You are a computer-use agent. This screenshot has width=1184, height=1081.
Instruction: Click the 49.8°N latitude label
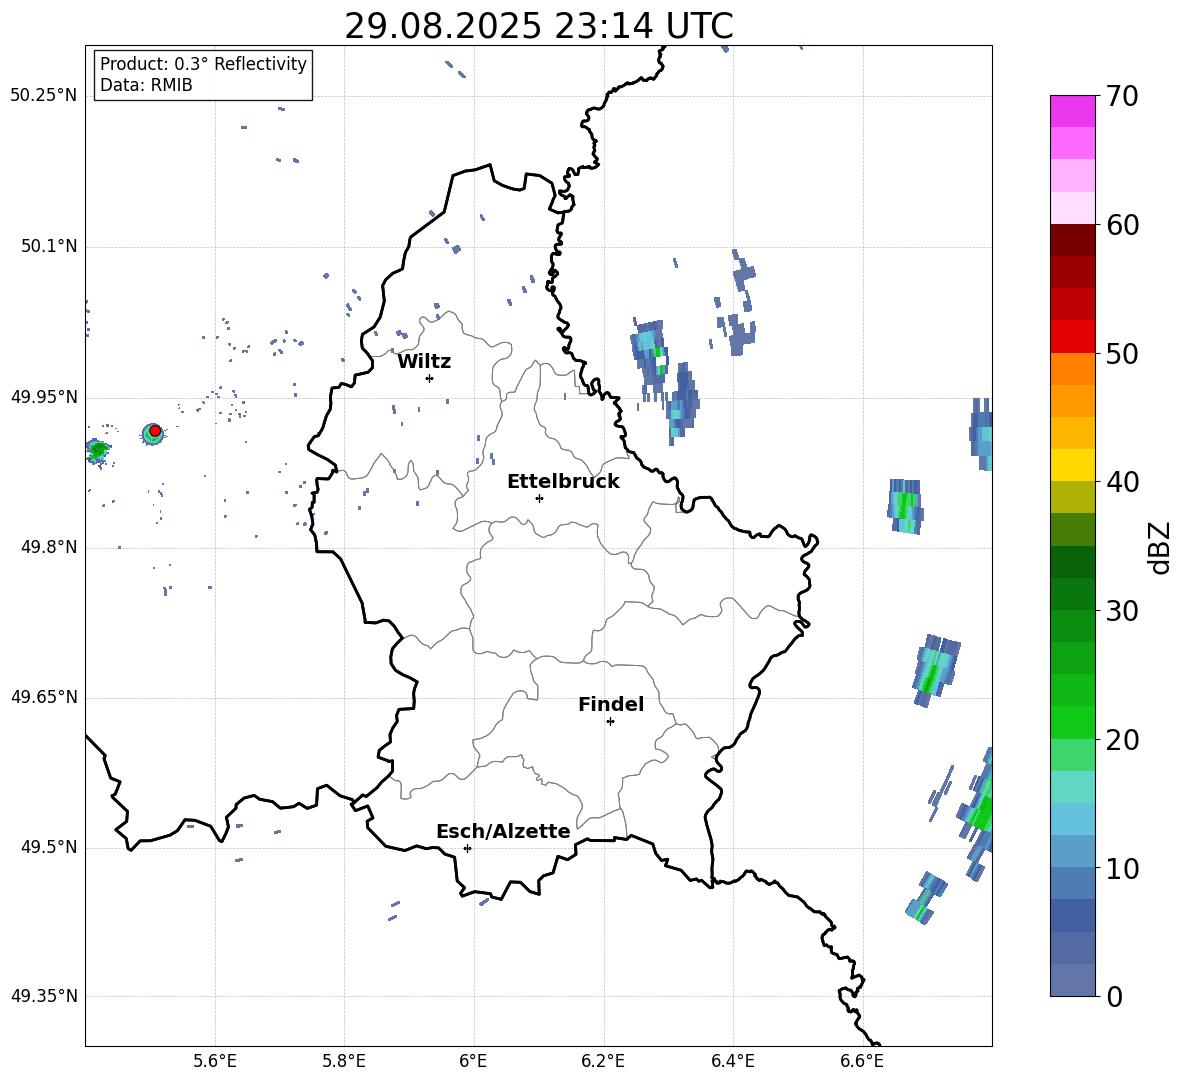click(x=48, y=547)
